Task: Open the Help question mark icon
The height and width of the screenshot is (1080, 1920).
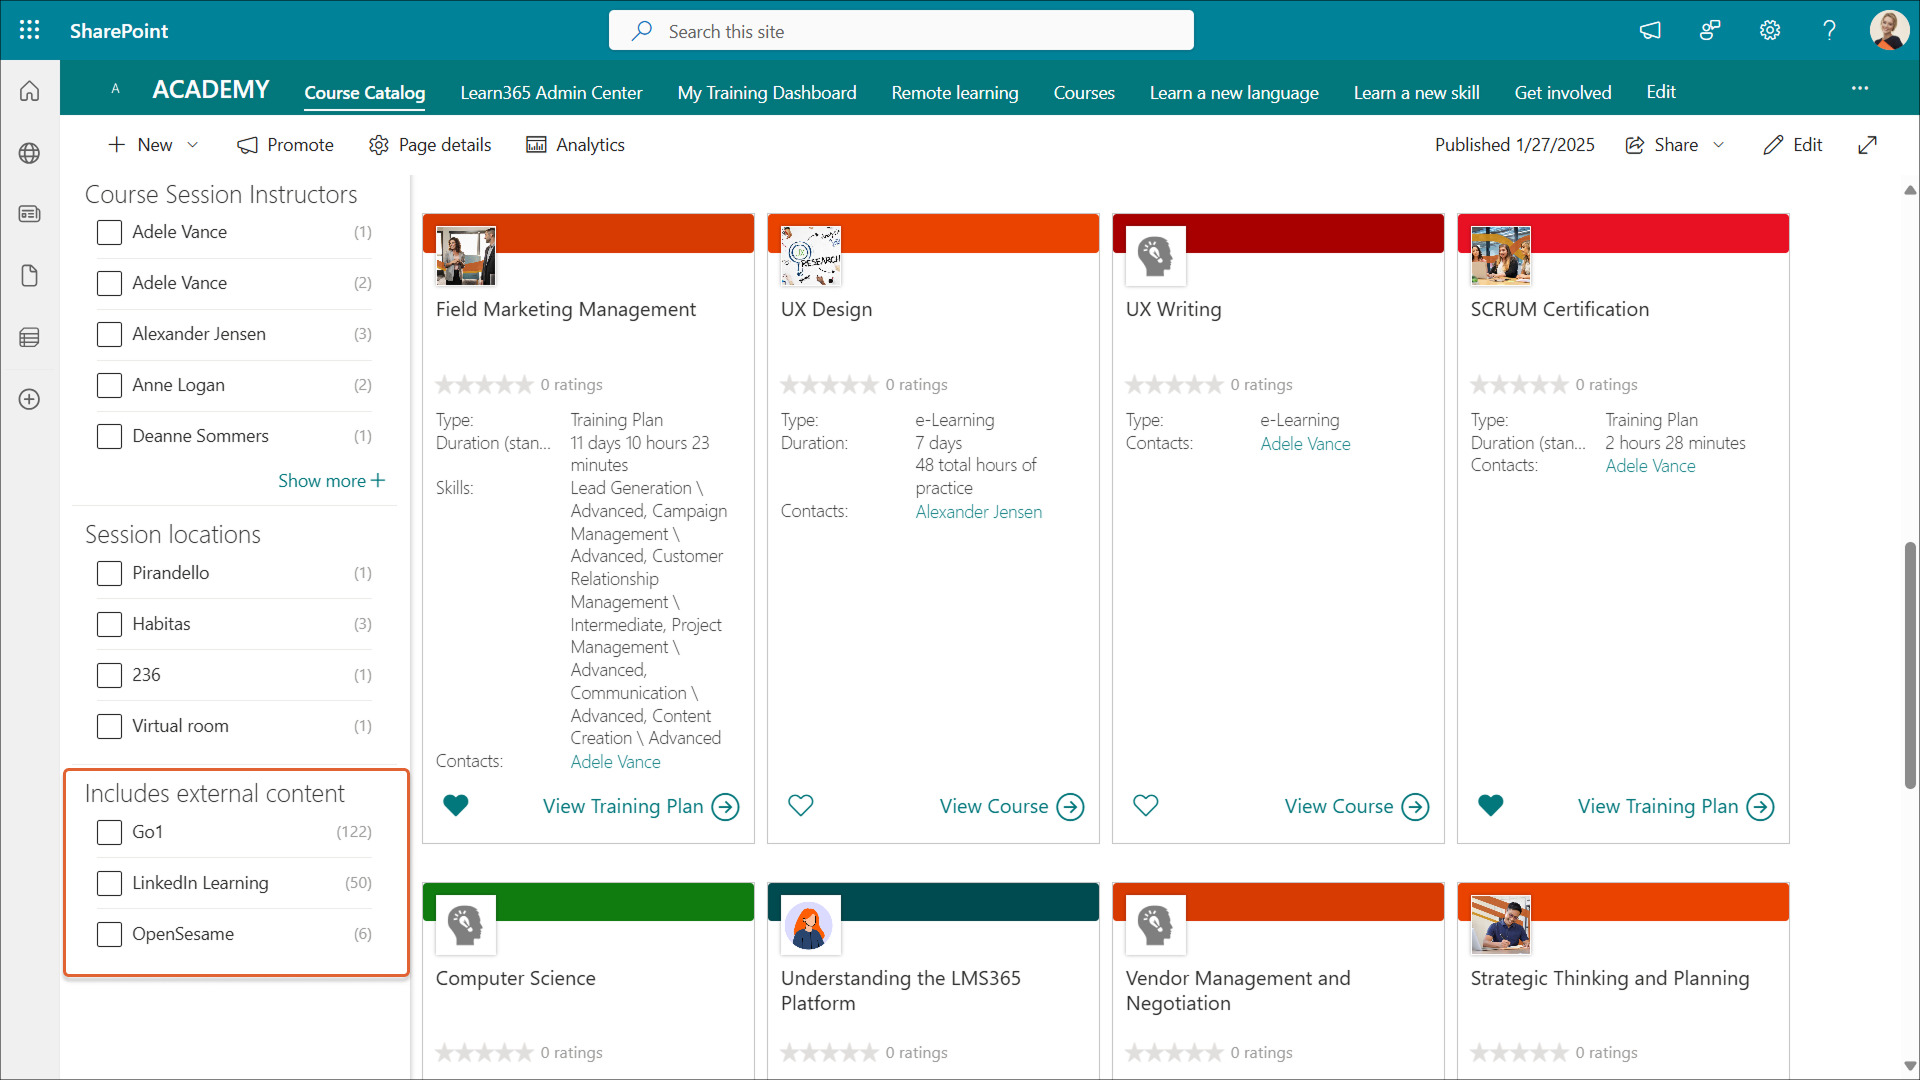Action: 1829,30
